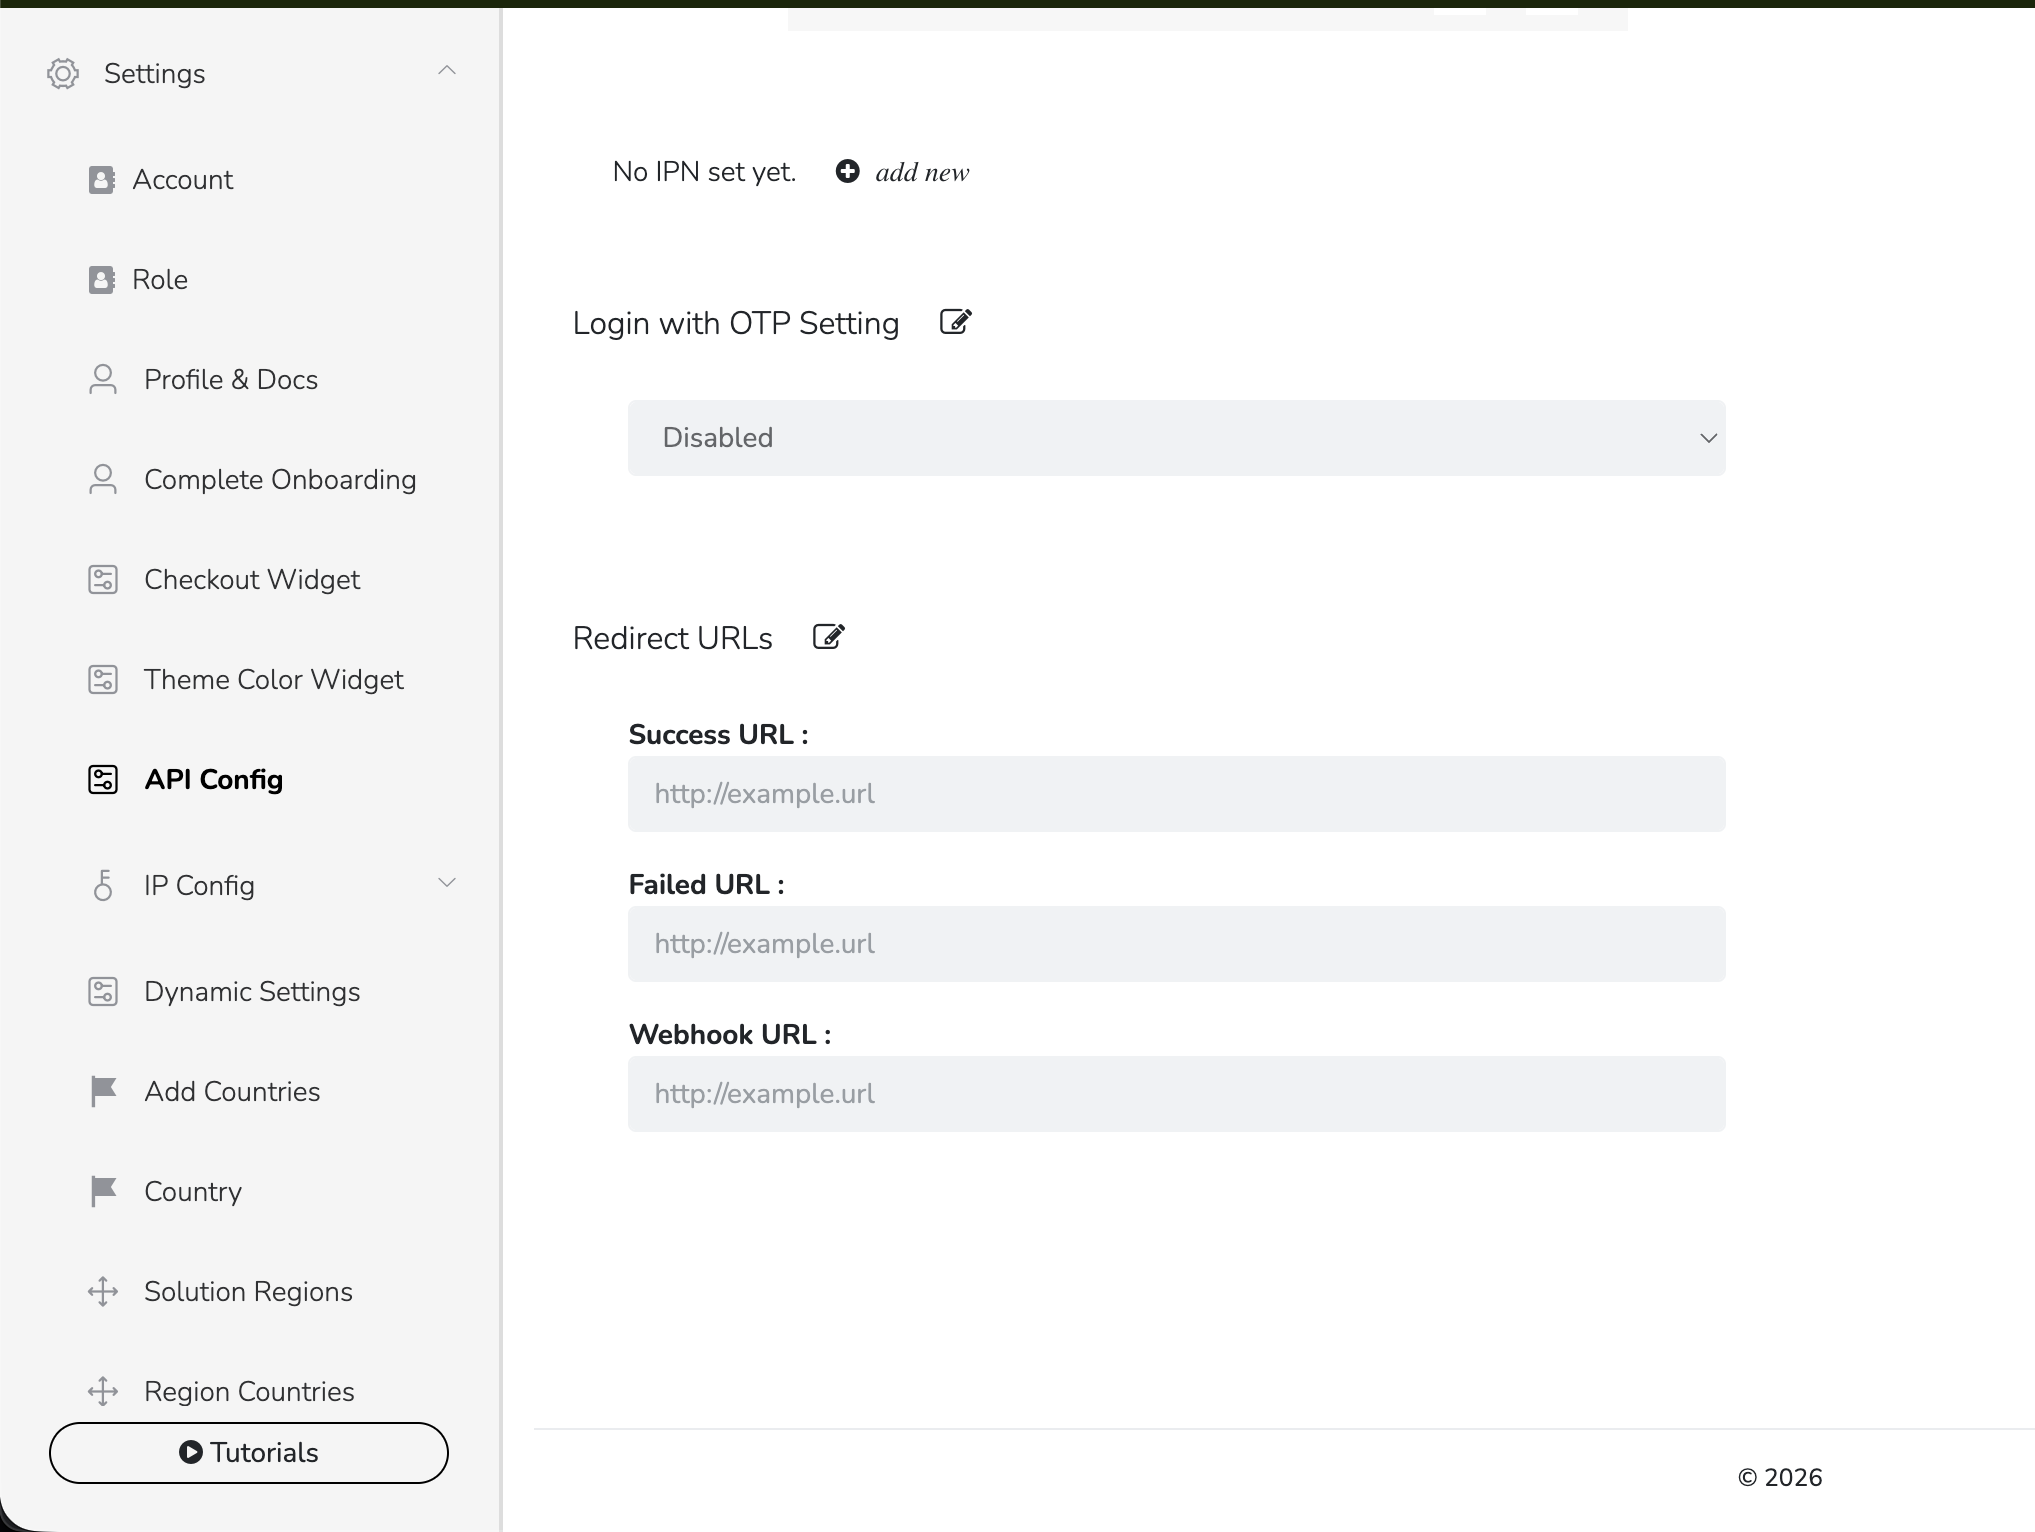Select the Add Countries flag icon

point(103,1091)
